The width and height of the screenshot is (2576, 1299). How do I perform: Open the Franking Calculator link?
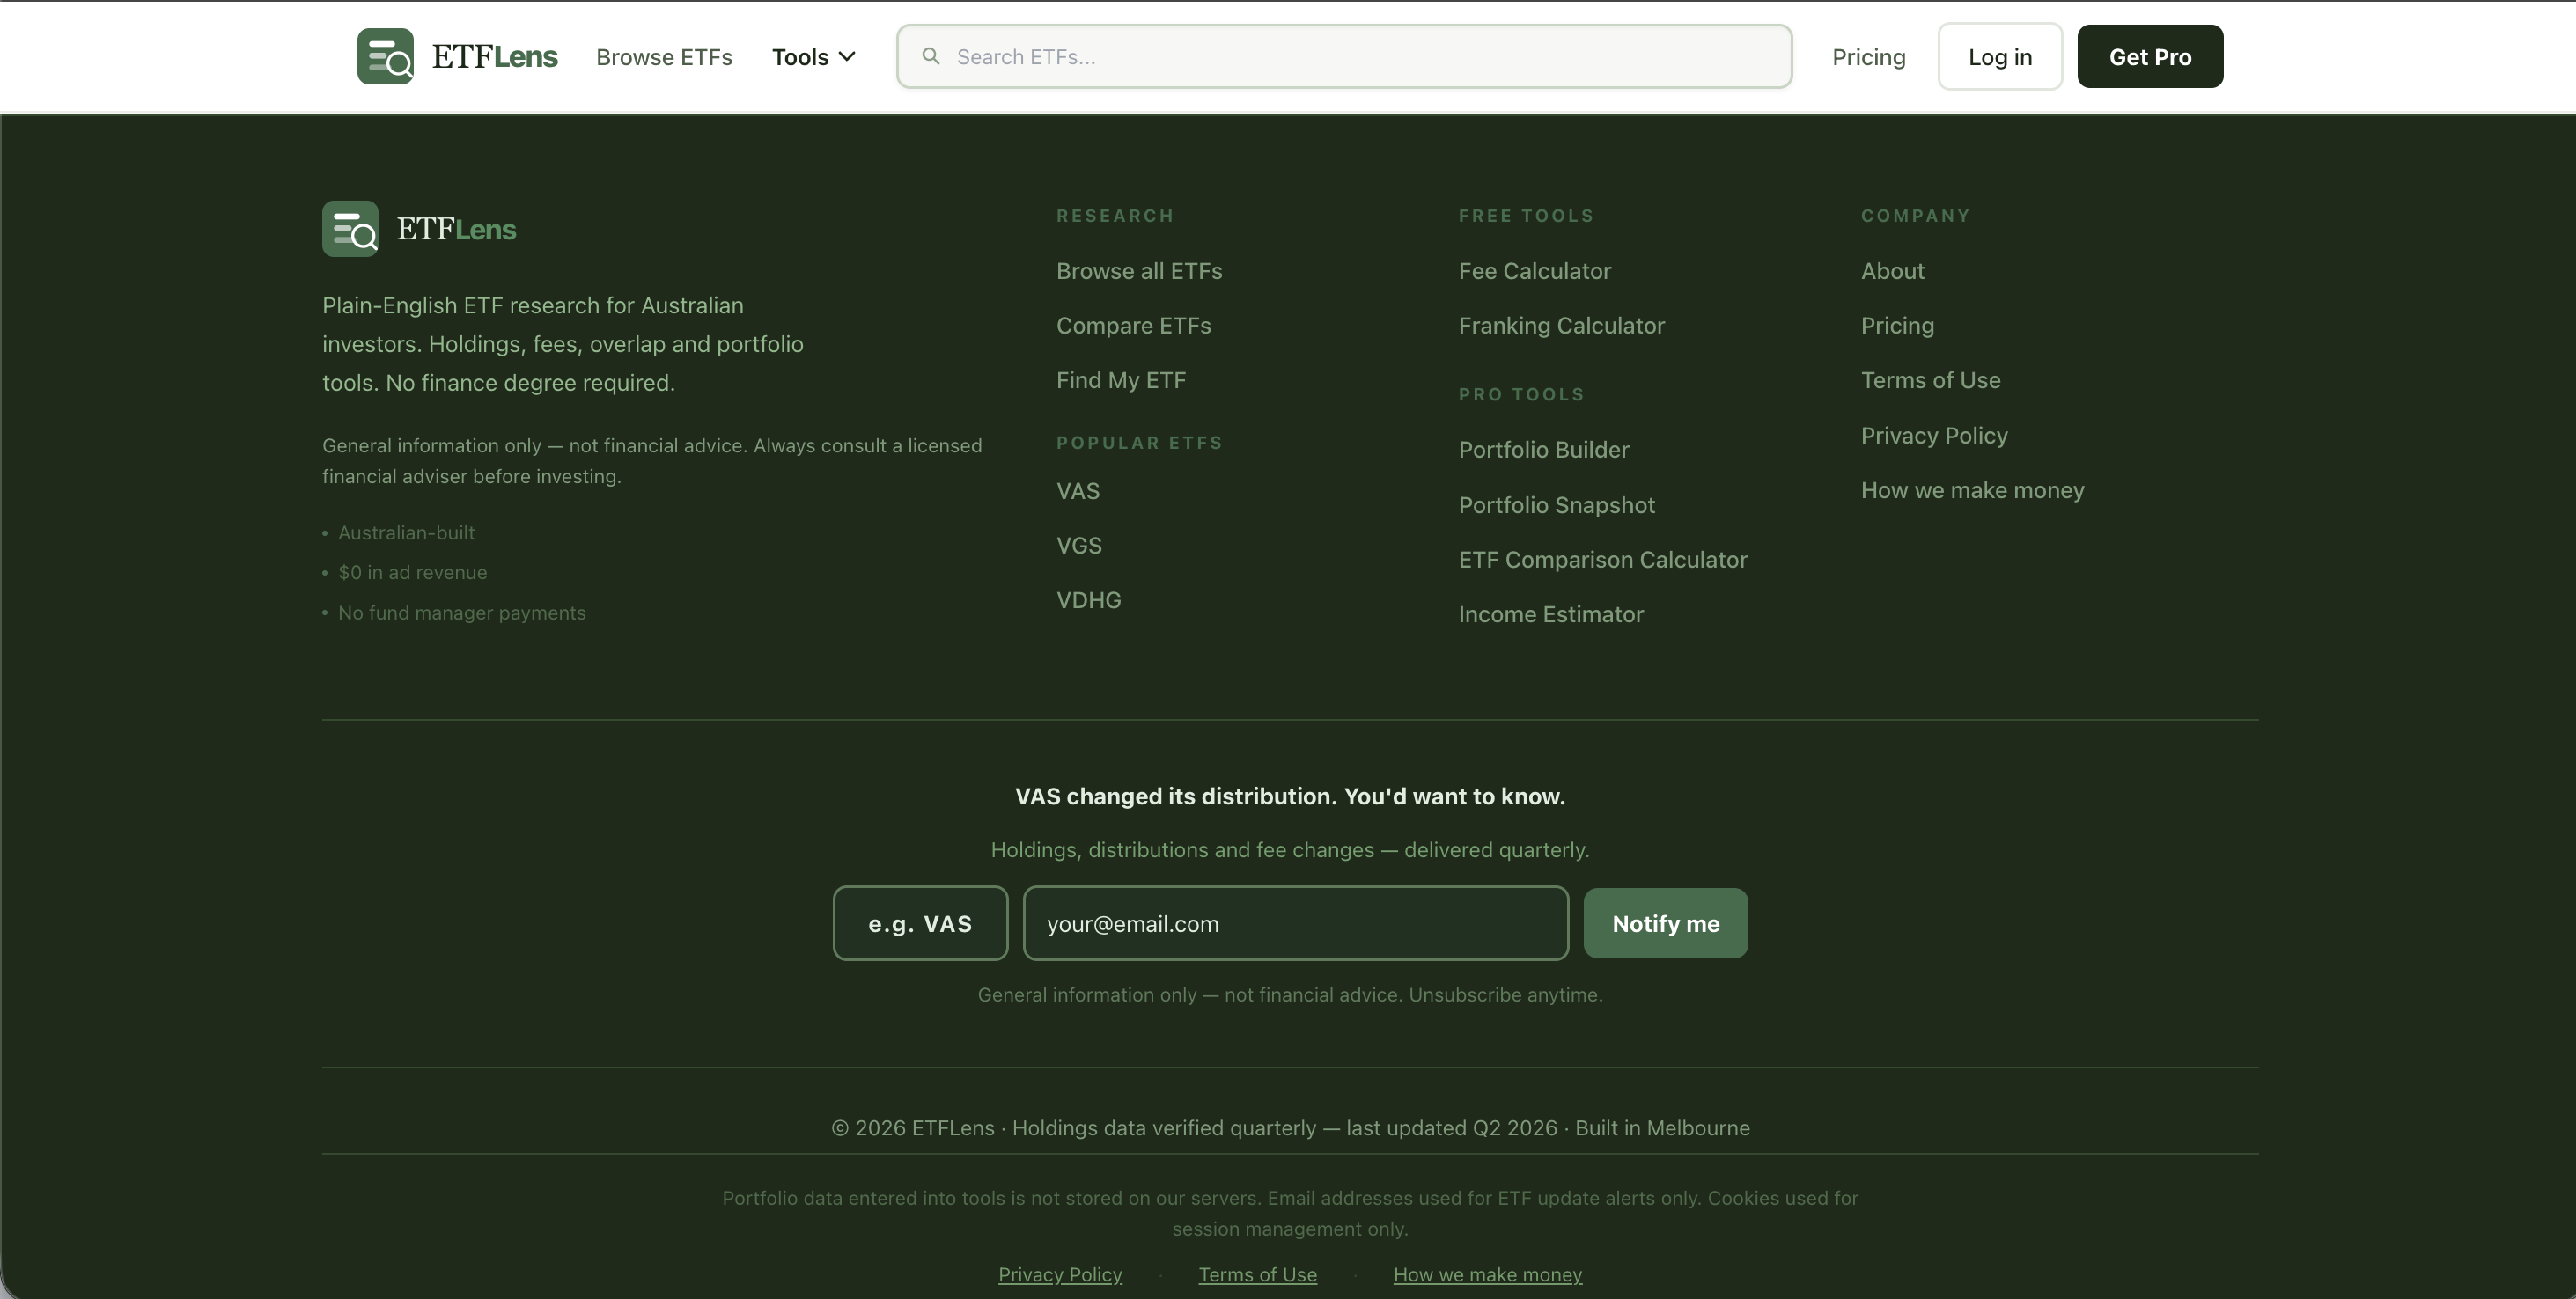click(1561, 326)
